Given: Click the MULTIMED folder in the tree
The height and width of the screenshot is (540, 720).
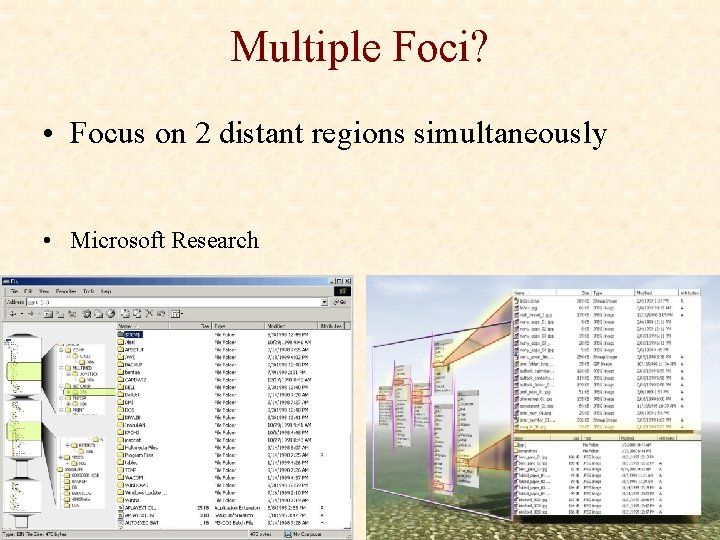Looking at the screenshot, I should point(79,368).
